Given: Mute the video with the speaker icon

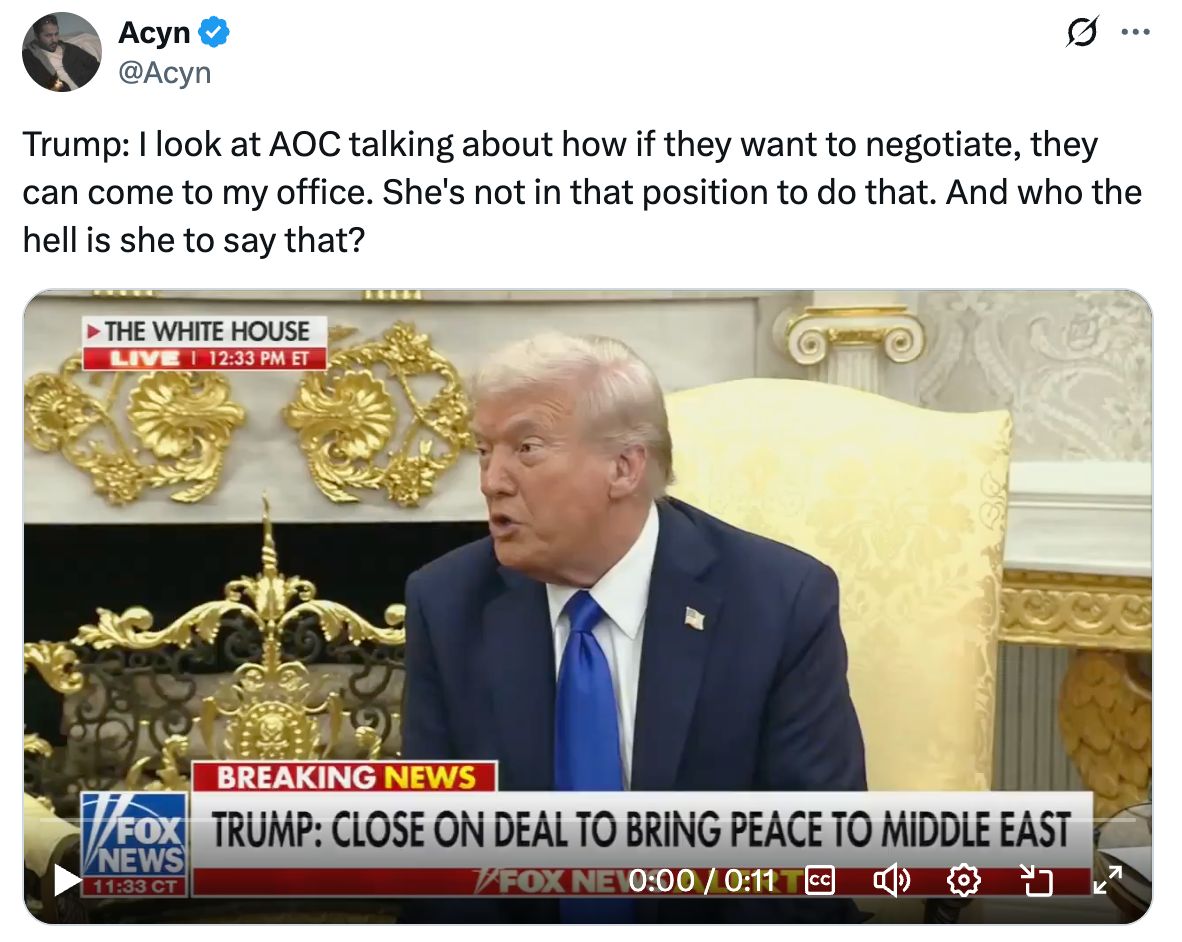Looking at the screenshot, I should 891,880.
